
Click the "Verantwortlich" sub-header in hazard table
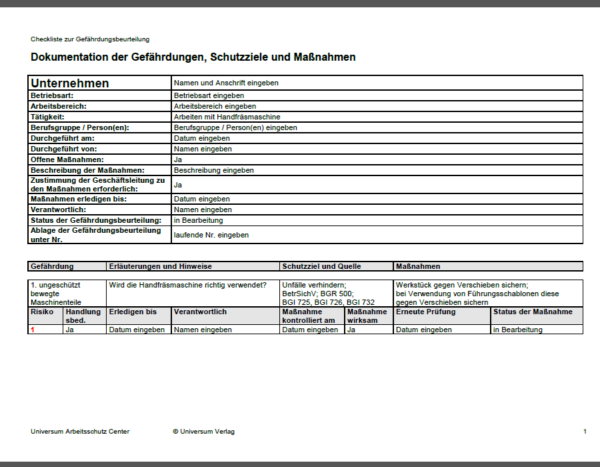[x=225, y=316]
